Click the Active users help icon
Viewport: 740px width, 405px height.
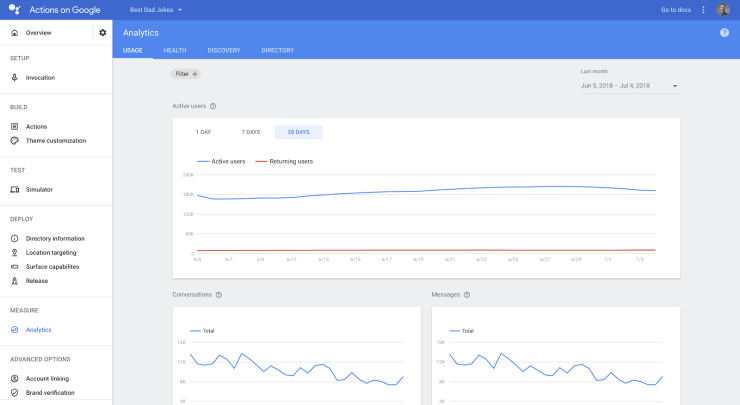click(x=213, y=106)
